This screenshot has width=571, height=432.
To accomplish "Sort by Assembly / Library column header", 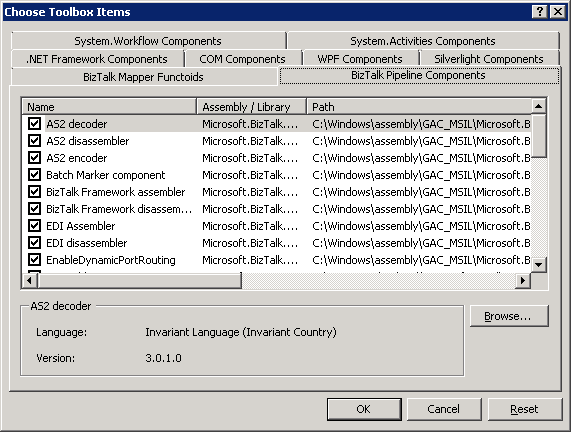I will pyautogui.click(x=252, y=107).
